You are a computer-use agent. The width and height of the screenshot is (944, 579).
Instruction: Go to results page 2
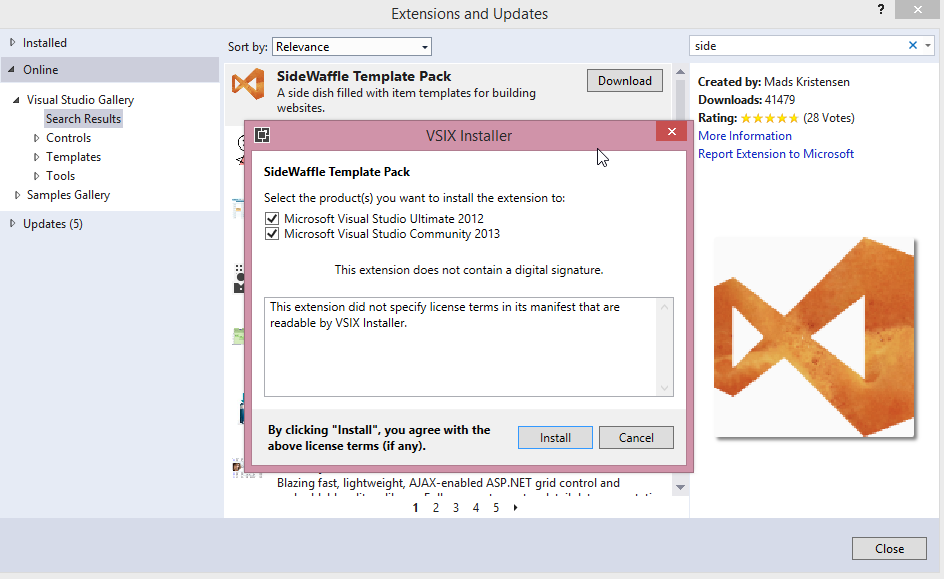tap(436, 508)
